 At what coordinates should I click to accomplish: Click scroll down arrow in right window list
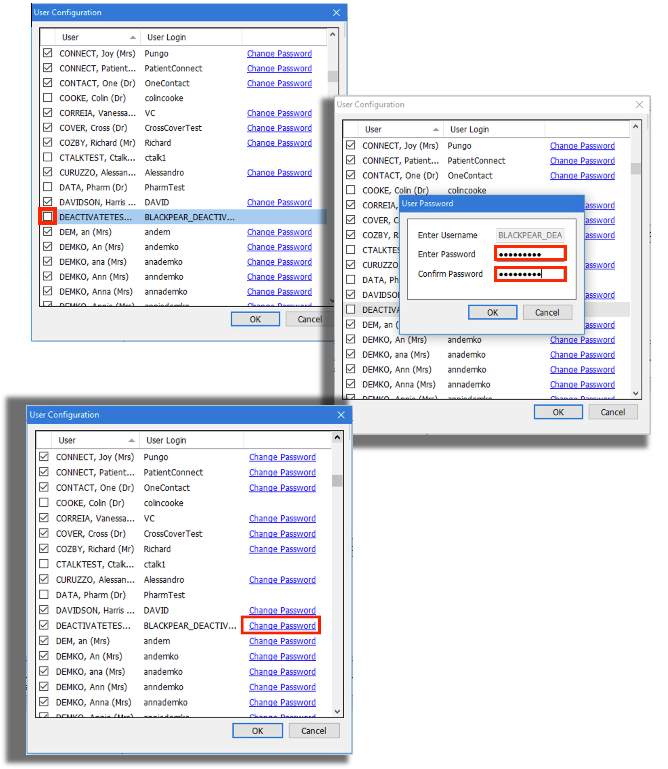coord(636,393)
